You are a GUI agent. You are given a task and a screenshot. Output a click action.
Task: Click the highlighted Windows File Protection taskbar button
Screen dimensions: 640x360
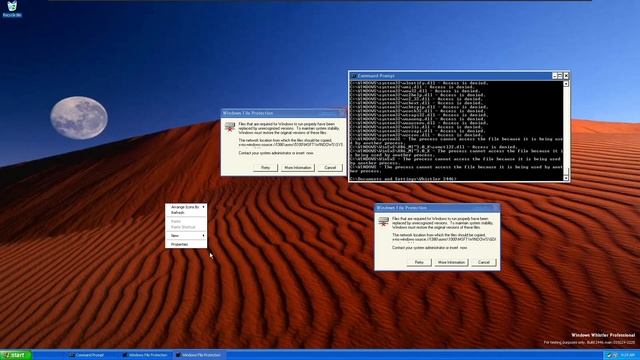[199, 356]
